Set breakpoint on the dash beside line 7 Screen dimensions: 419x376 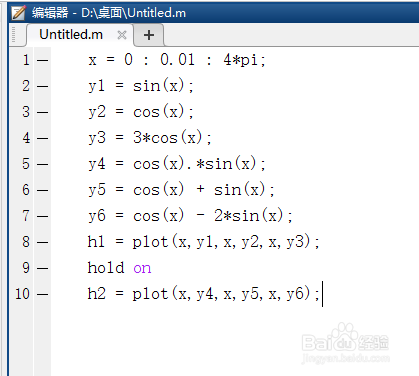point(42,217)
